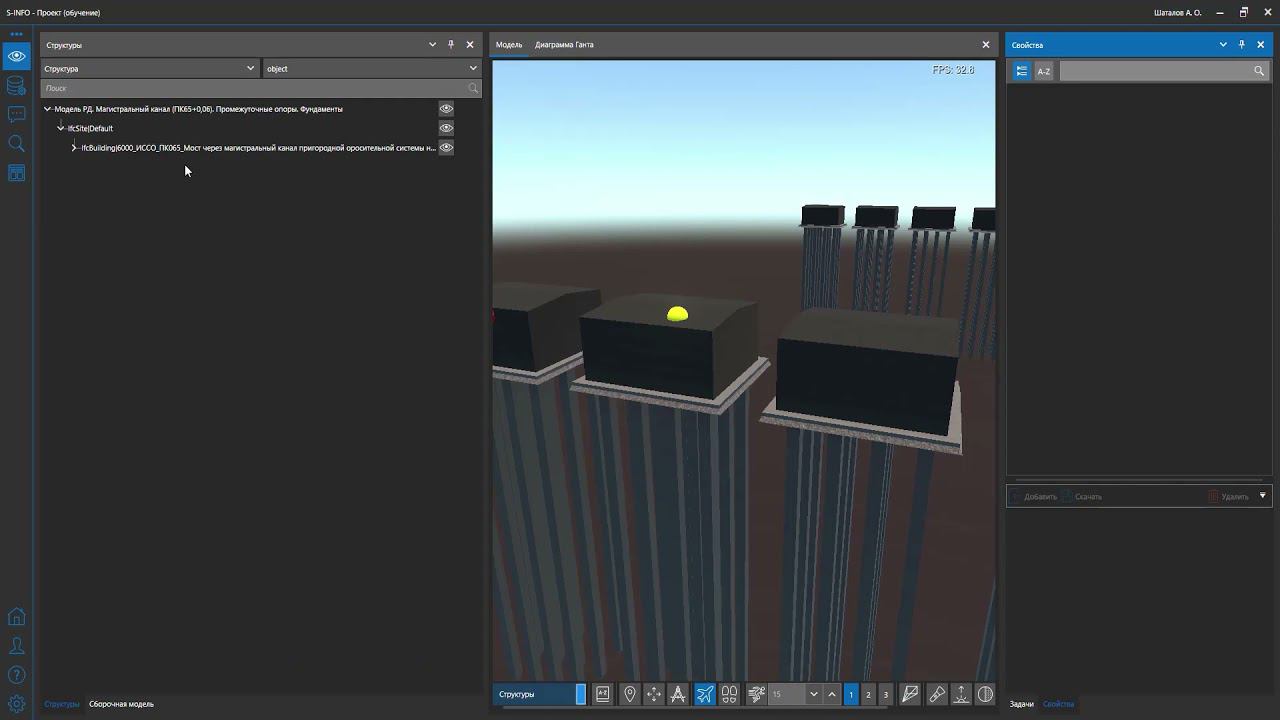The height and width of the screenshot is (720, 1280).
Task: Click the three dots above the sidebar
Action: coord(16,34)
